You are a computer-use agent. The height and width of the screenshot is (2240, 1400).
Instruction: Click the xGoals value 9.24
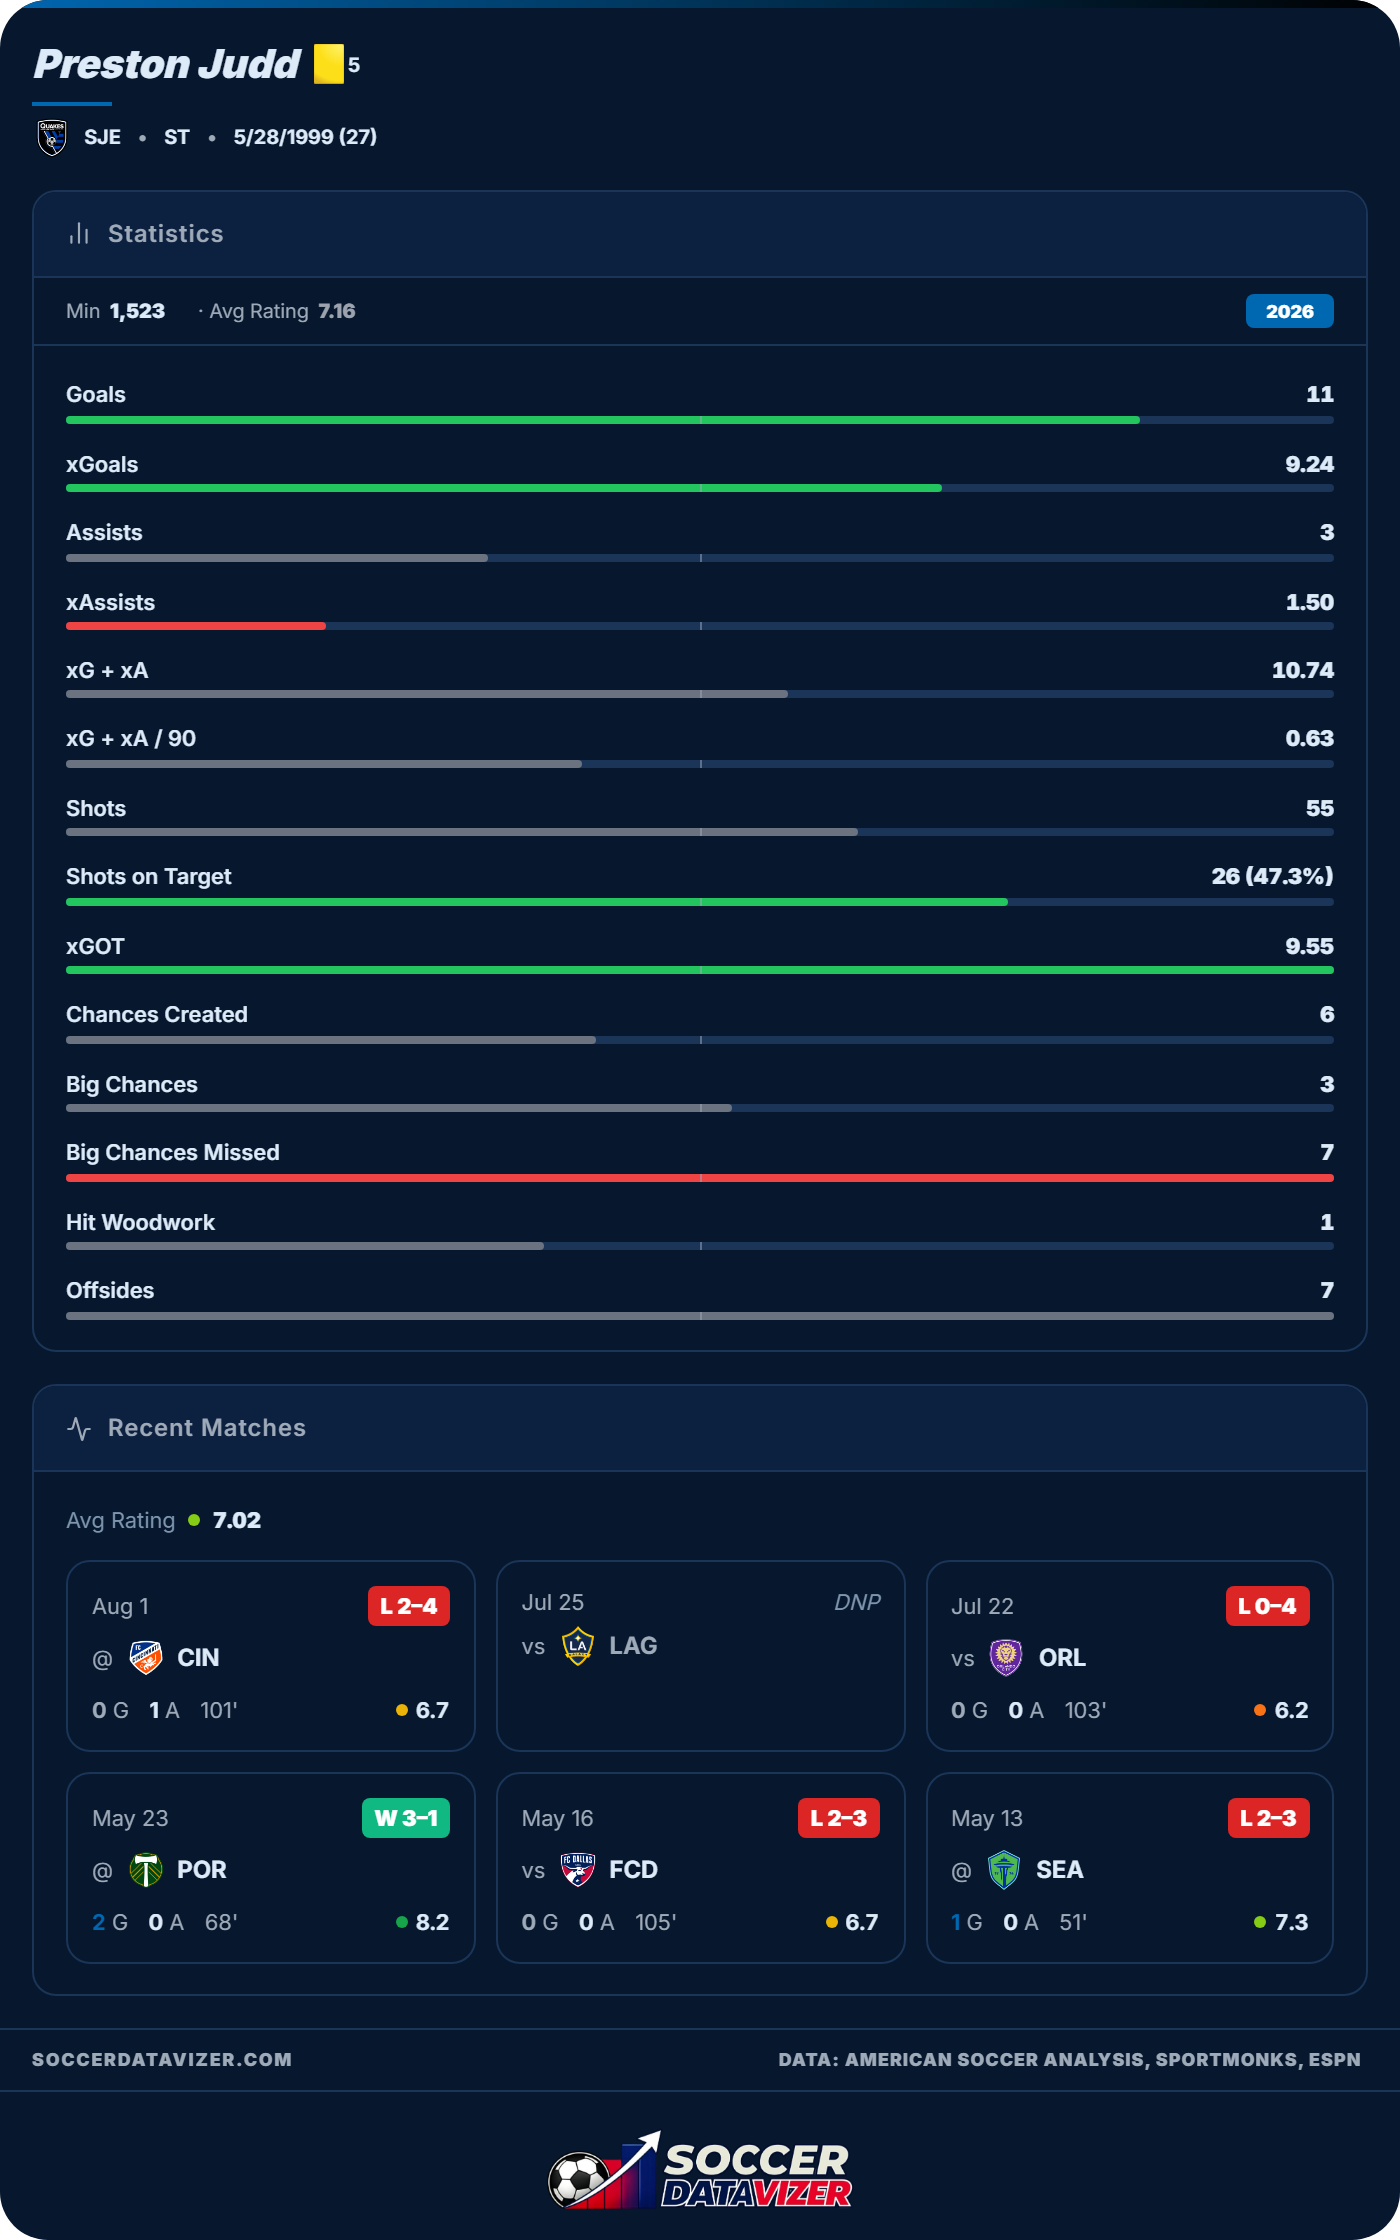[x=1309, y=464]
